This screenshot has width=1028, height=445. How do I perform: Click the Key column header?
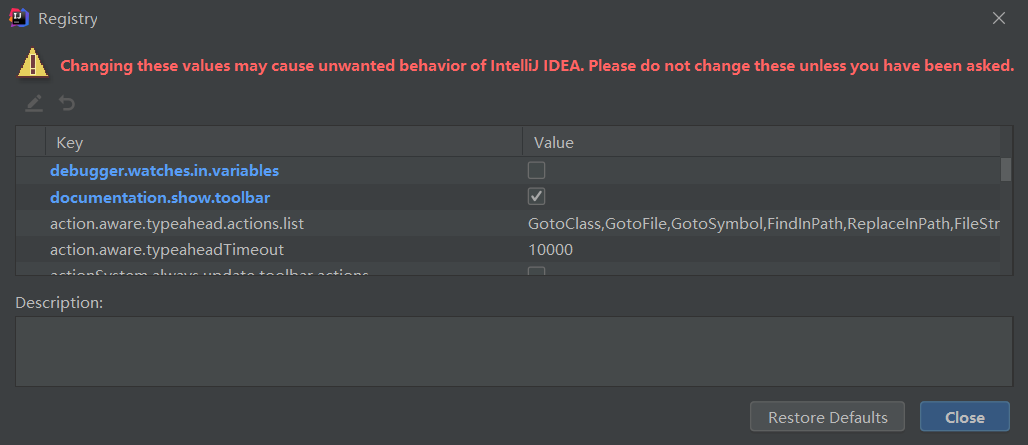(x=284, y=142)
